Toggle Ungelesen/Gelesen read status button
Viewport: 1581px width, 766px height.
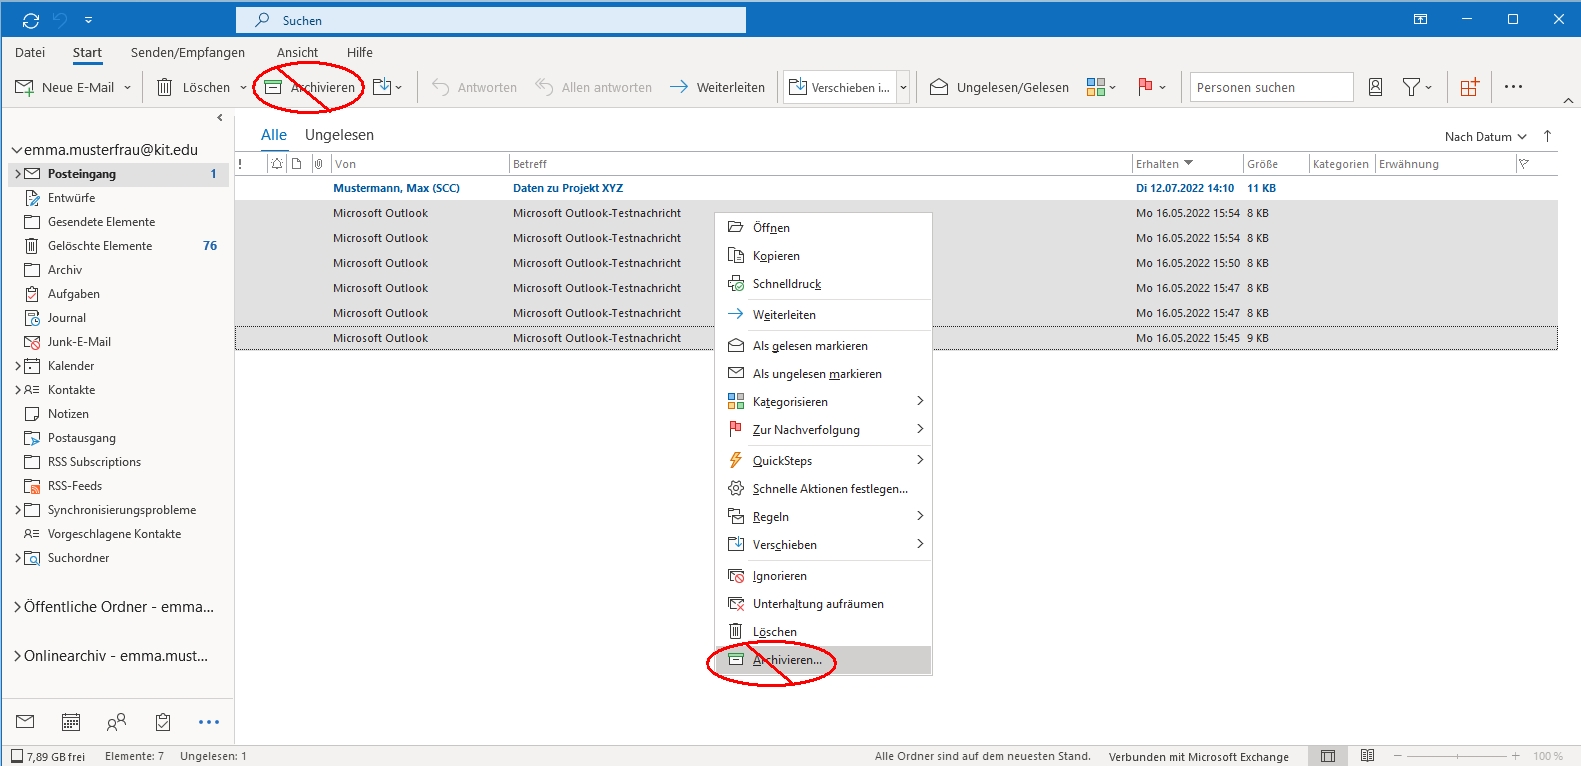999,87
